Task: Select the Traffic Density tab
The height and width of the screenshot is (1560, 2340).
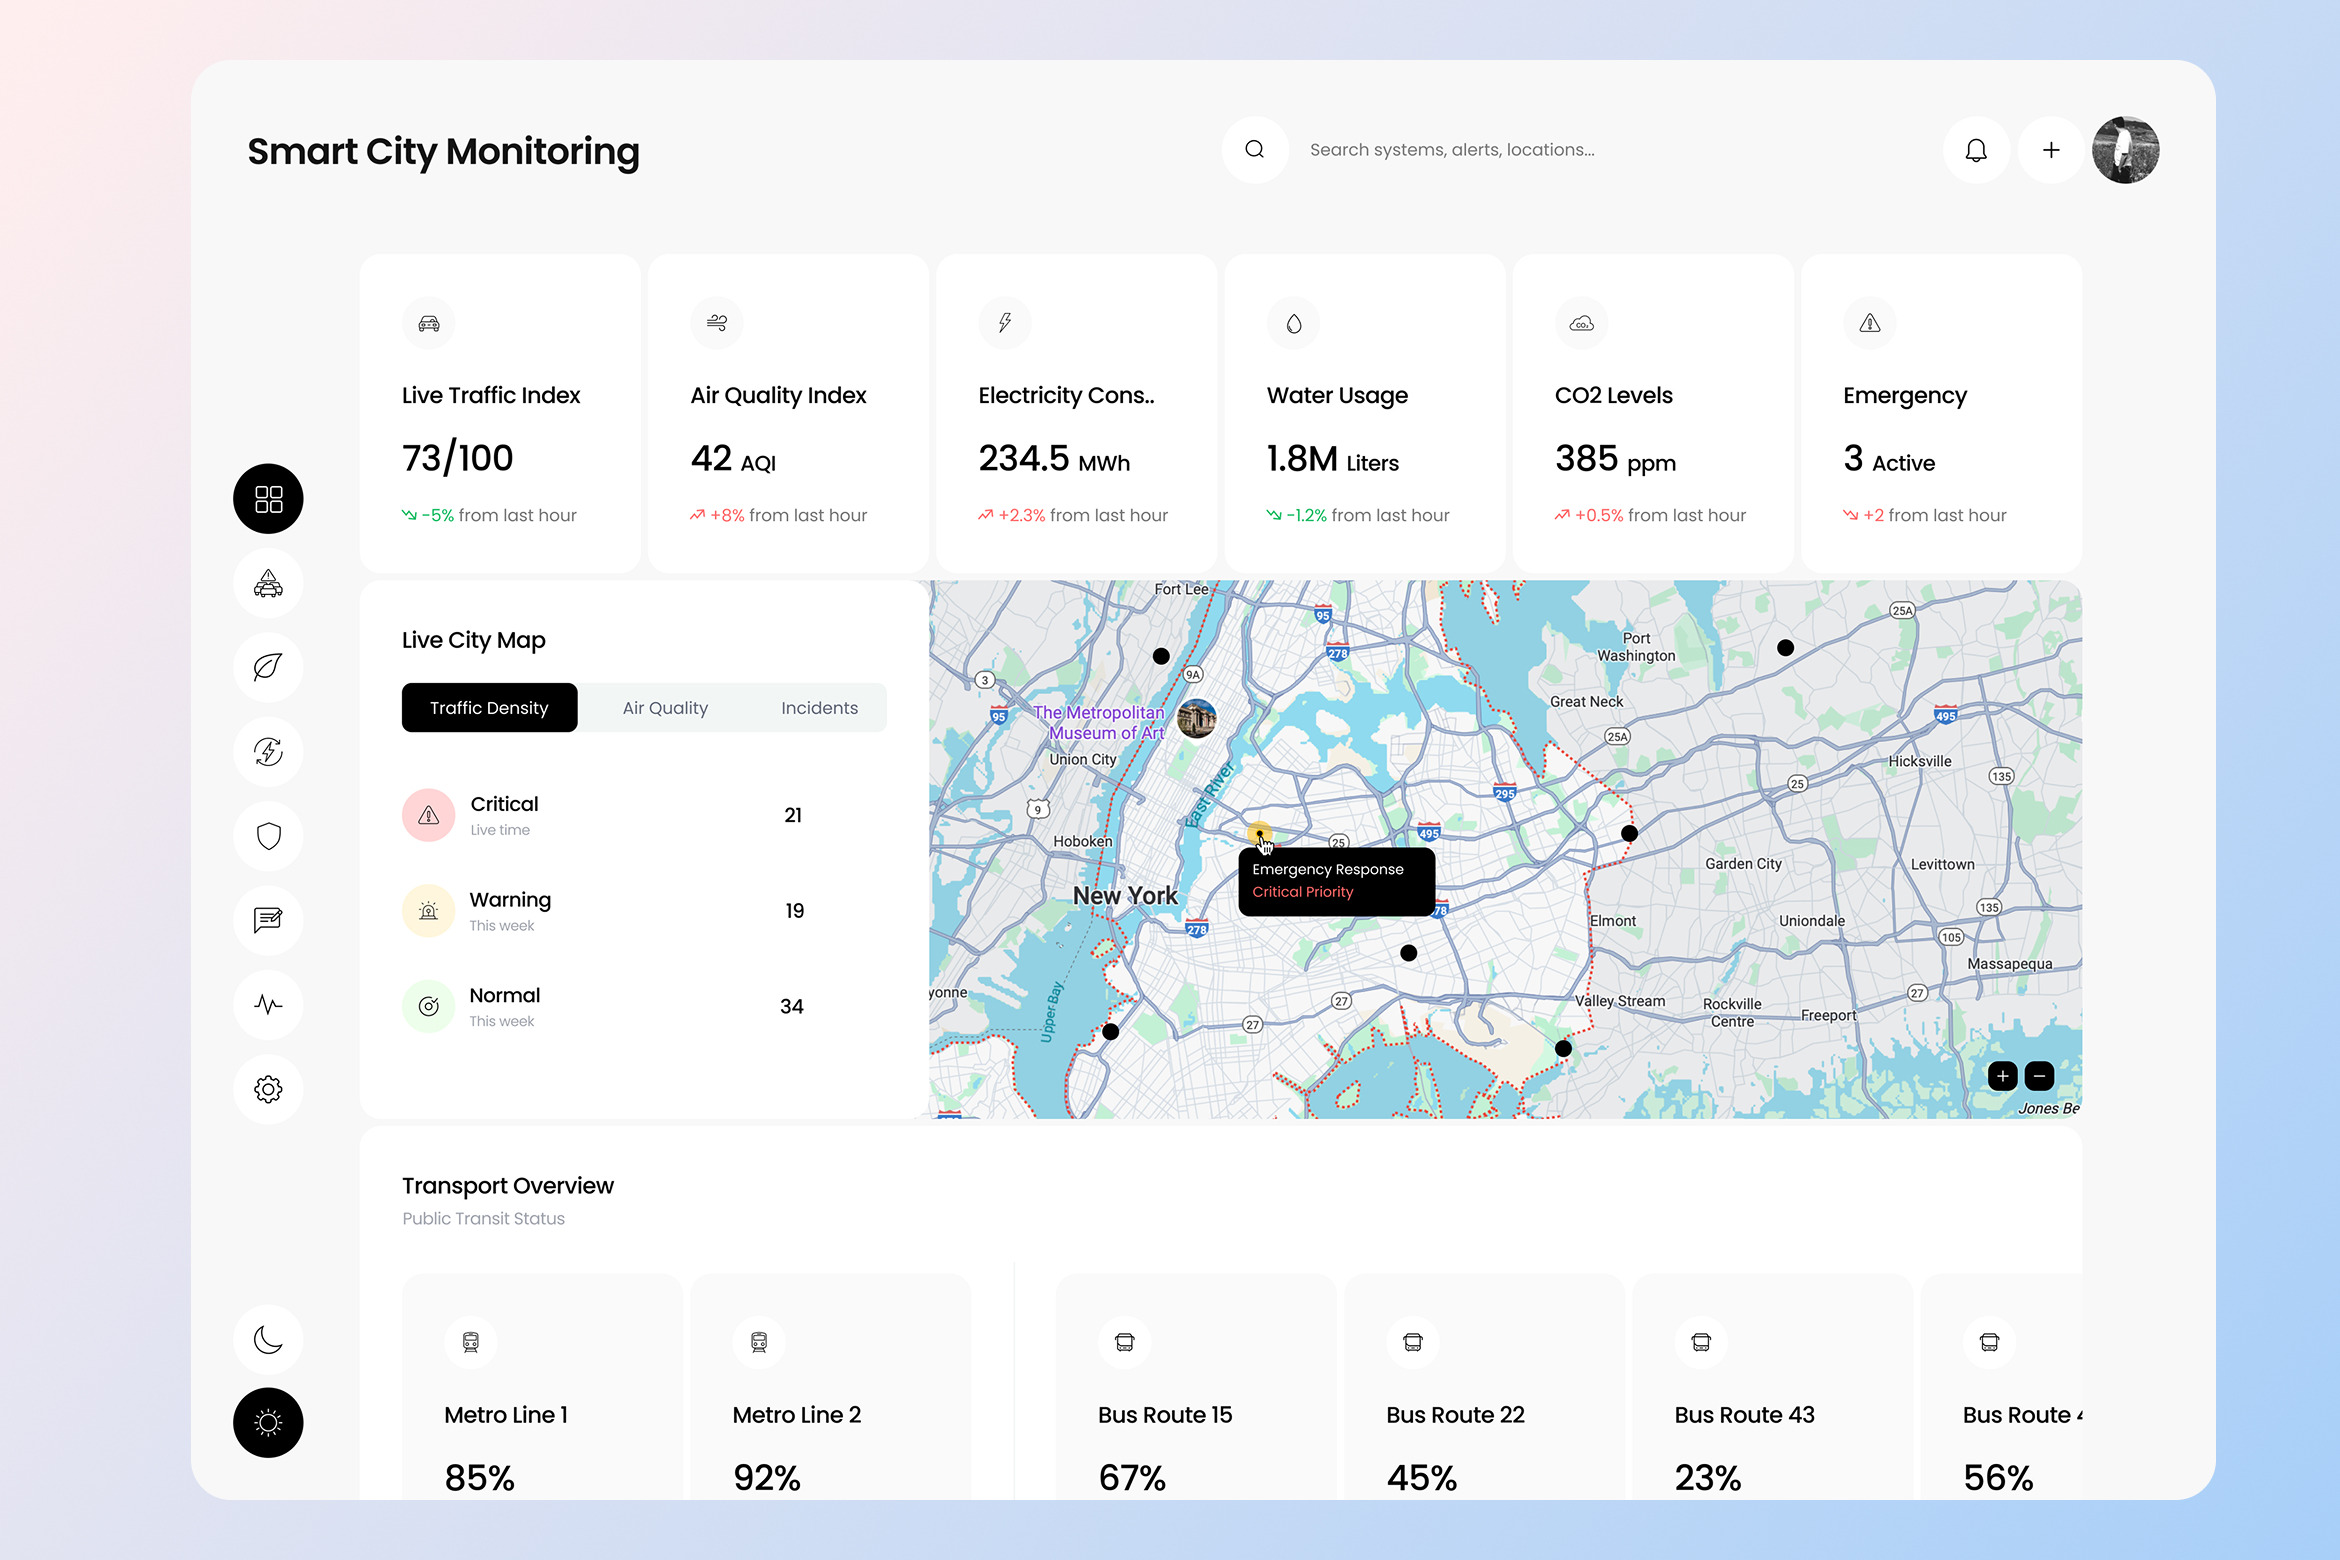Action: (x=489, y=708)
